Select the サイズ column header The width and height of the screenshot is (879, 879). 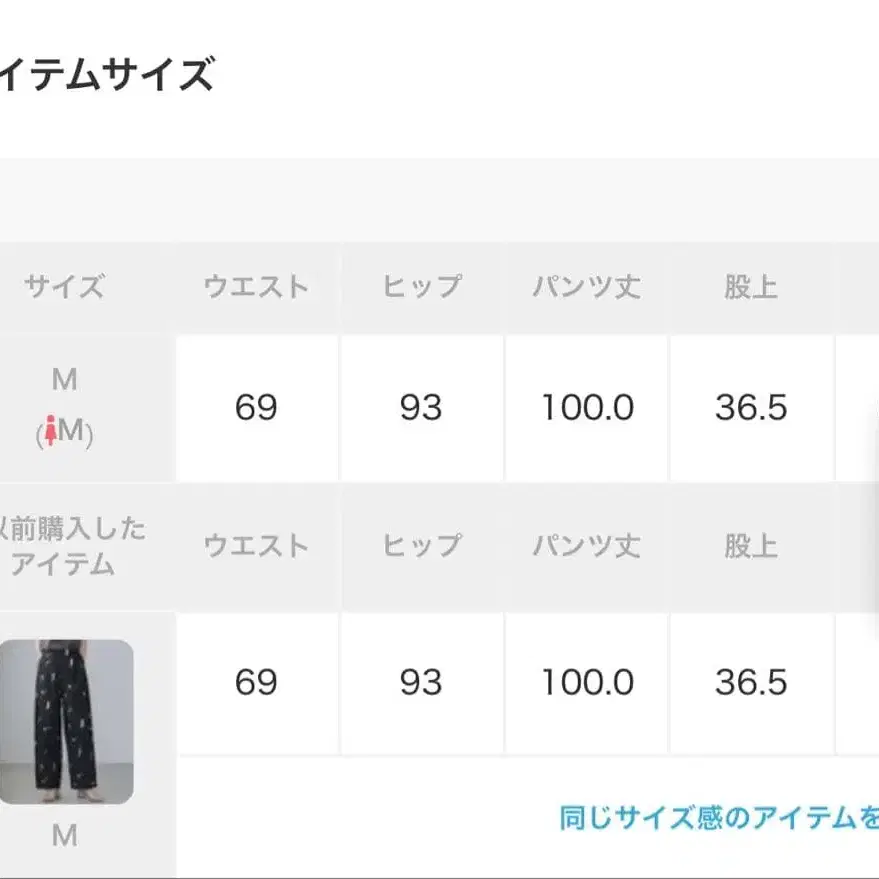click(x=64, y=288)
